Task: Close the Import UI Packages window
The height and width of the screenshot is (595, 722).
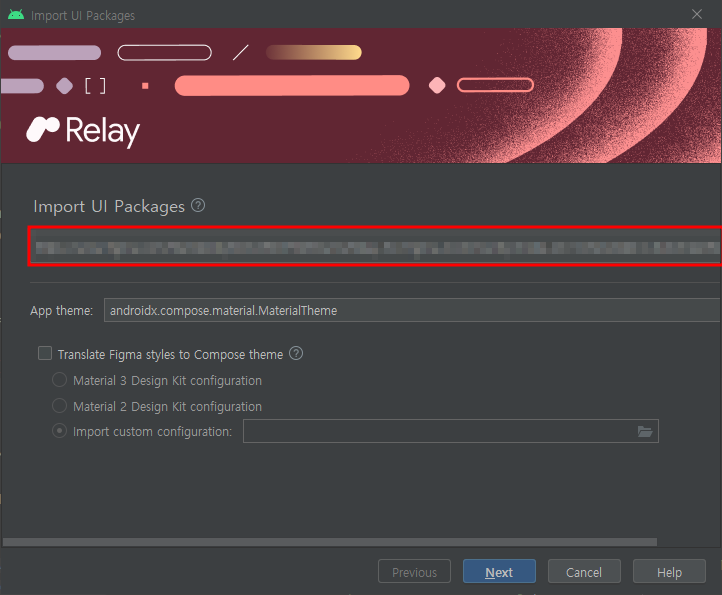Action: coord(697,14)
